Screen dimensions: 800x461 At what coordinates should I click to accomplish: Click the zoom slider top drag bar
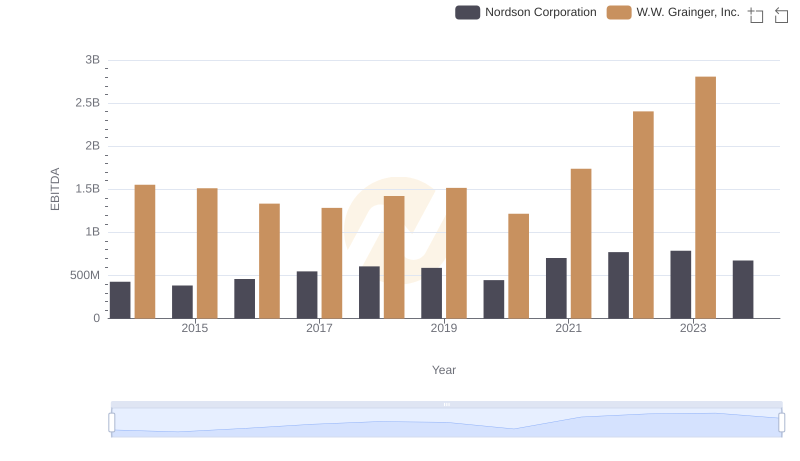[x=446, y=404]
